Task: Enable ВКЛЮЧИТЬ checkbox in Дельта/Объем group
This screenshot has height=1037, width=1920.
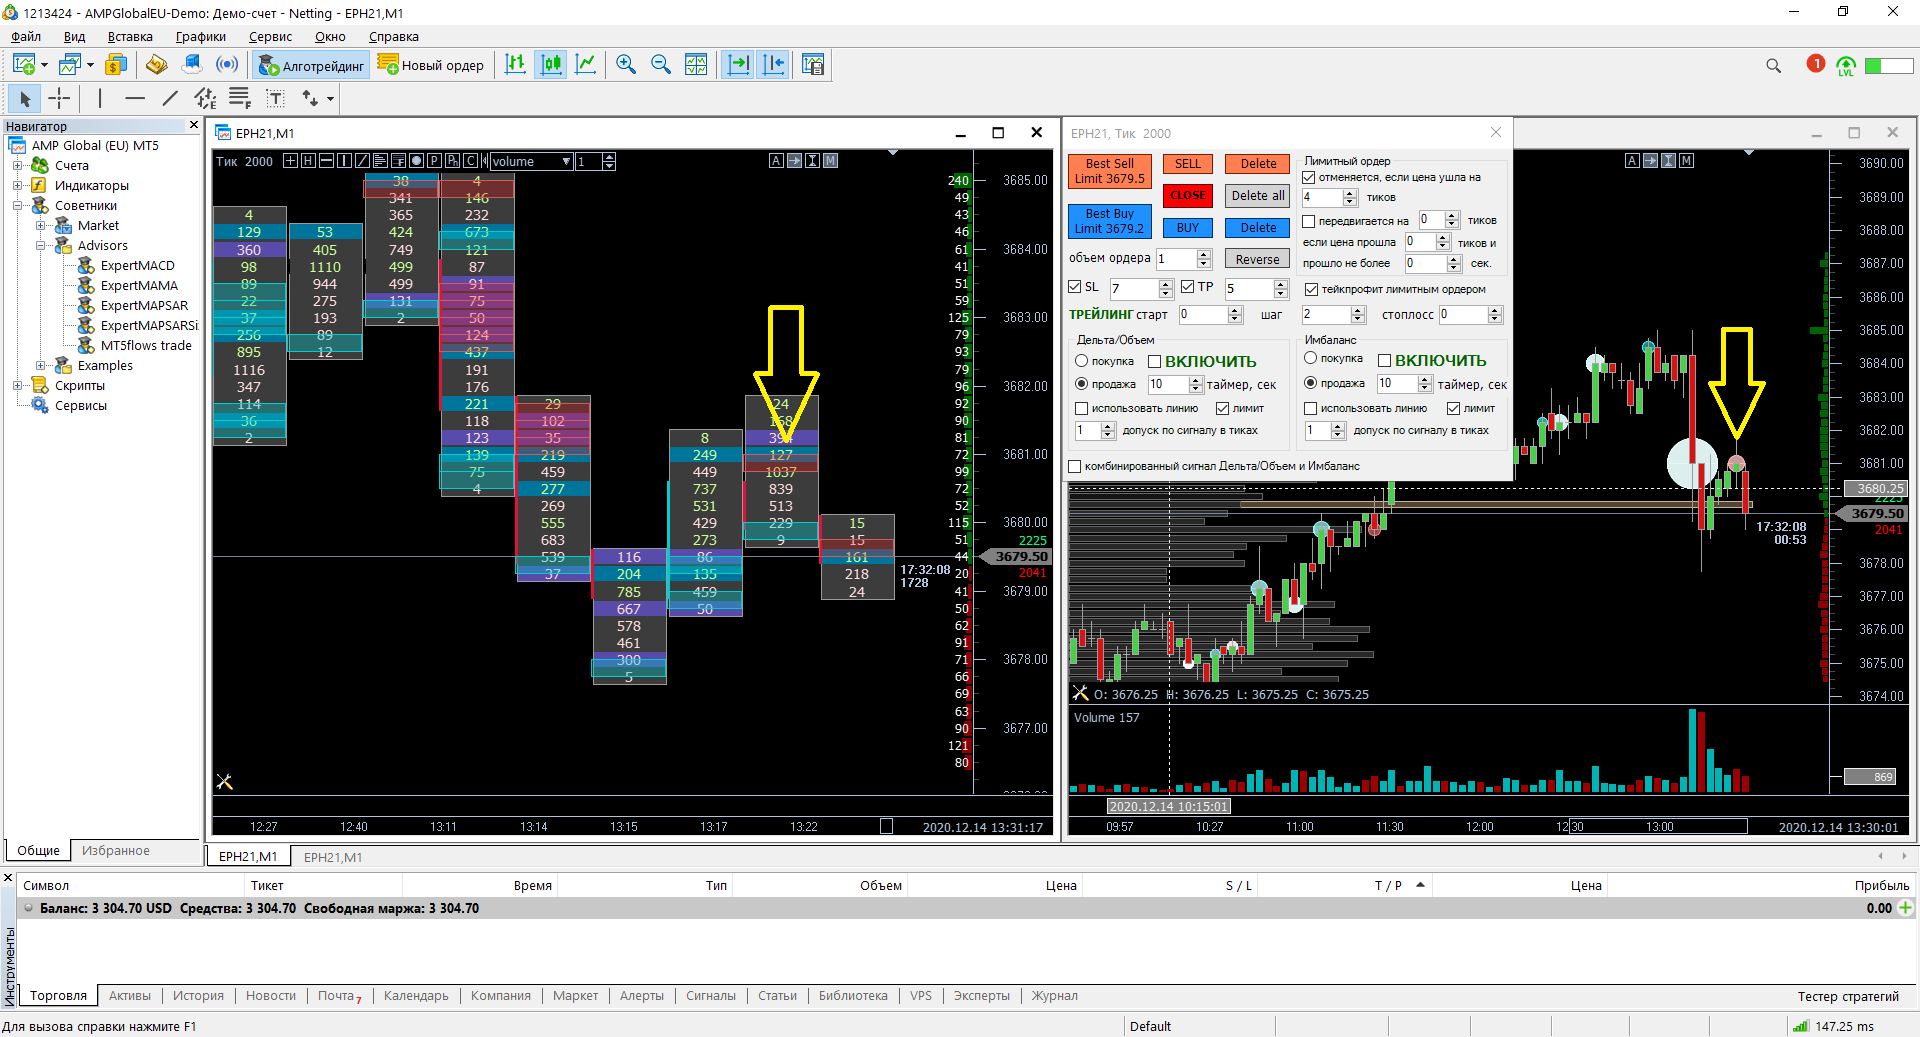Action: 1155,361
